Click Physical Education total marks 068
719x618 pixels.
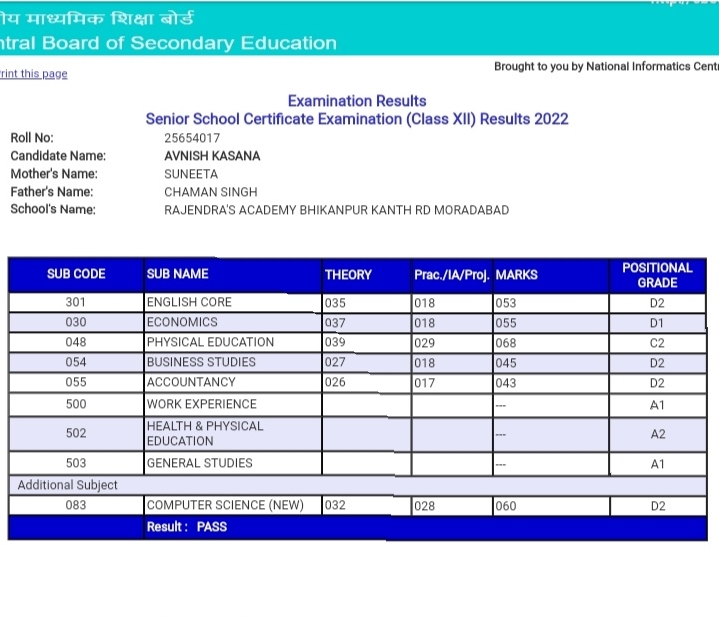click(x=551, y=343)
